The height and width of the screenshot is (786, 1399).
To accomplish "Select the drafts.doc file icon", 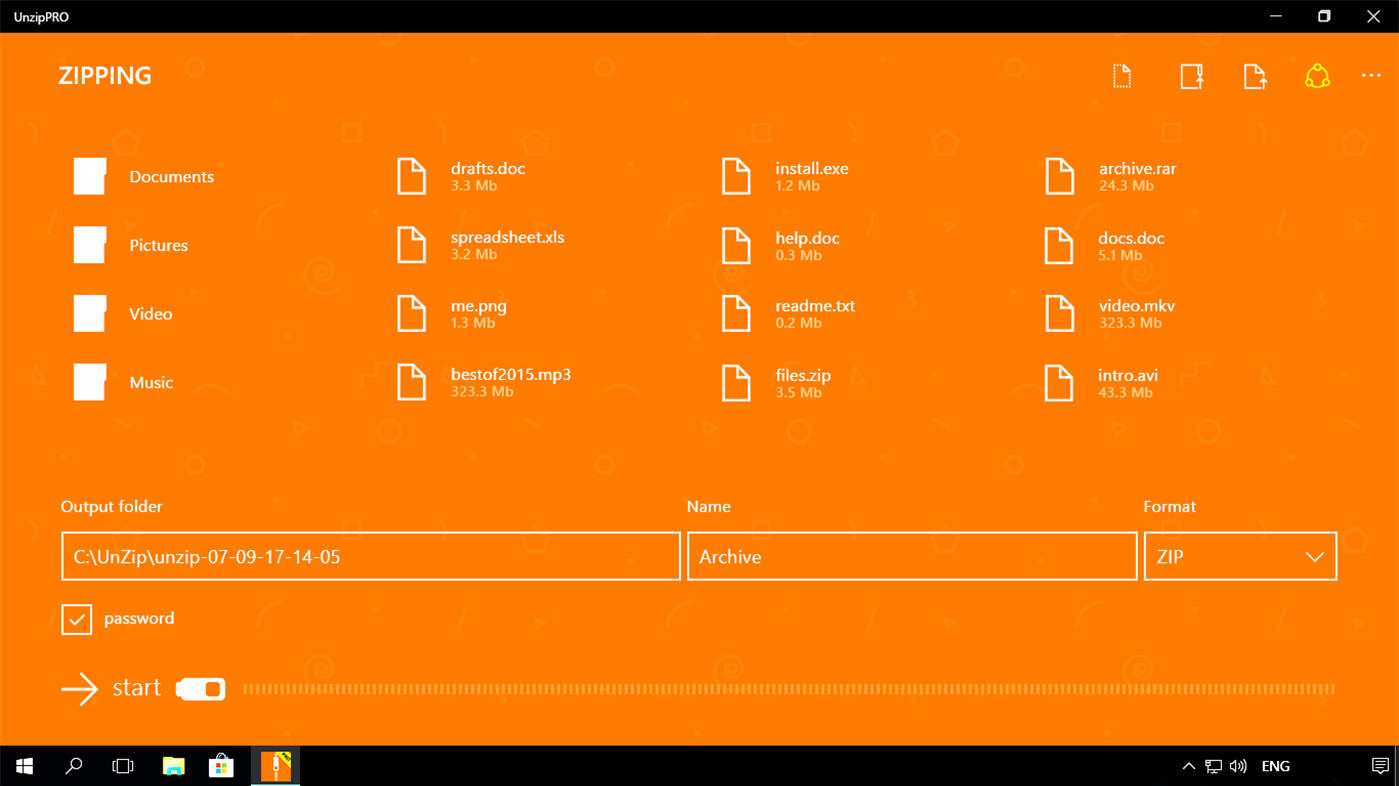I will tap(412, 175).
